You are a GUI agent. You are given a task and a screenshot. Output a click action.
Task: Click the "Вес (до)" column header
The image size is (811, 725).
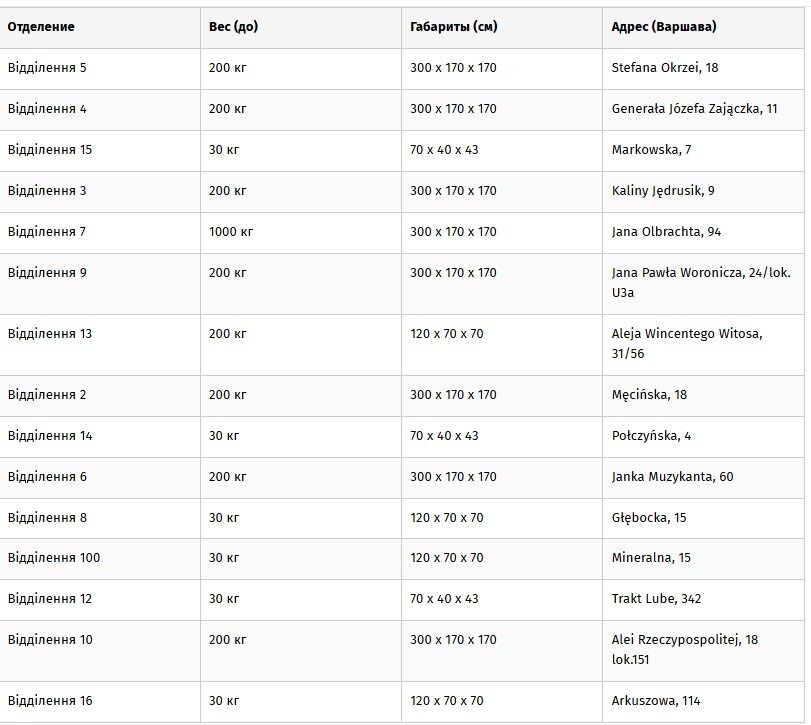click(x=233, y=27)
